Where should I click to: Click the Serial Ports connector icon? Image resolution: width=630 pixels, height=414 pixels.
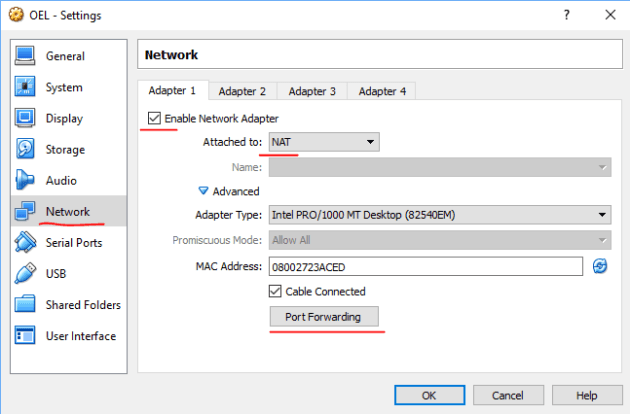click(25, 242)
